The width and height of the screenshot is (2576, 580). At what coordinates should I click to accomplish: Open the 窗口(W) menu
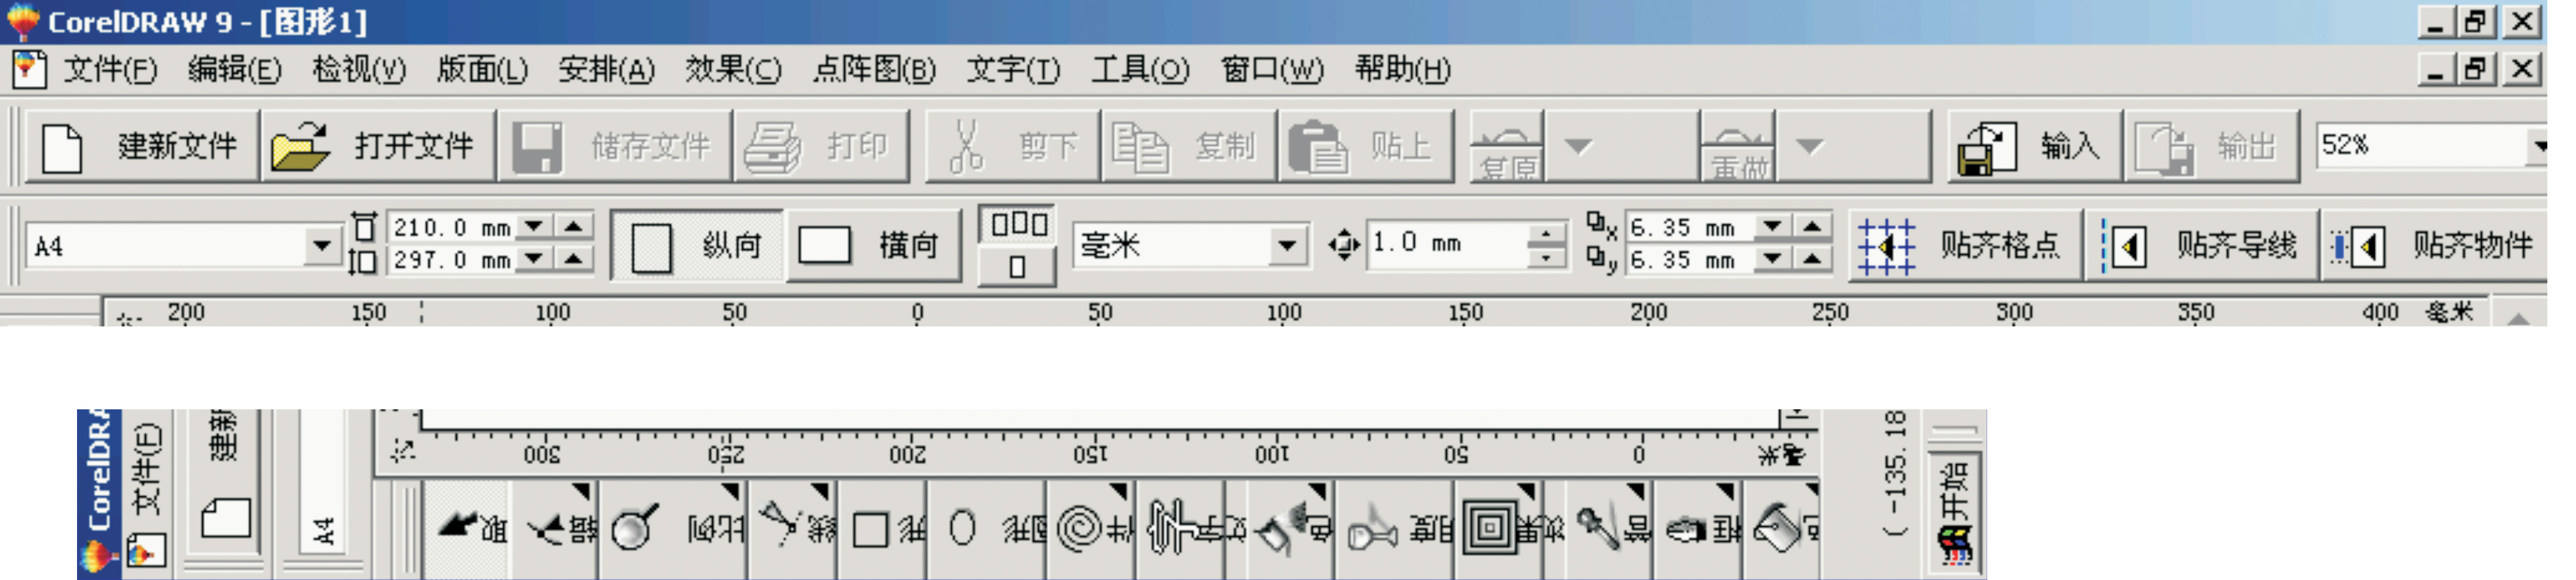(1272, 70)
